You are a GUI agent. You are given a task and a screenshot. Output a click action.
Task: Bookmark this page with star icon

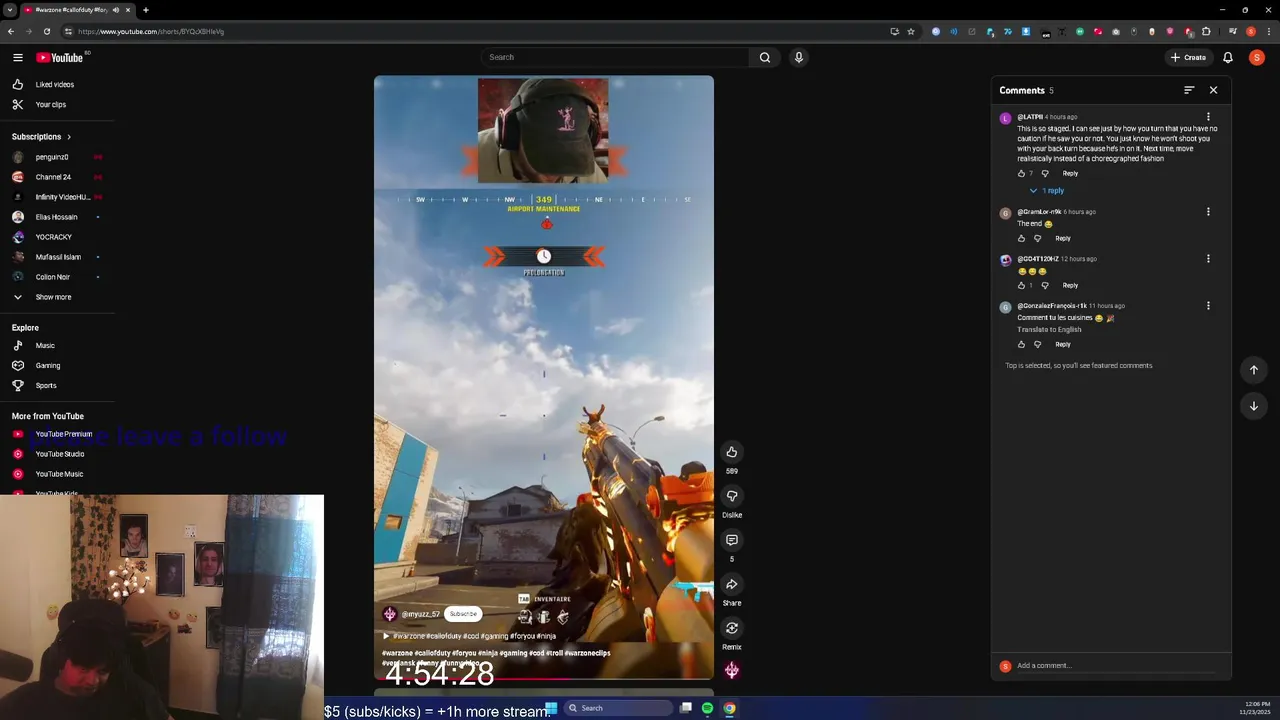pos(911,31)
